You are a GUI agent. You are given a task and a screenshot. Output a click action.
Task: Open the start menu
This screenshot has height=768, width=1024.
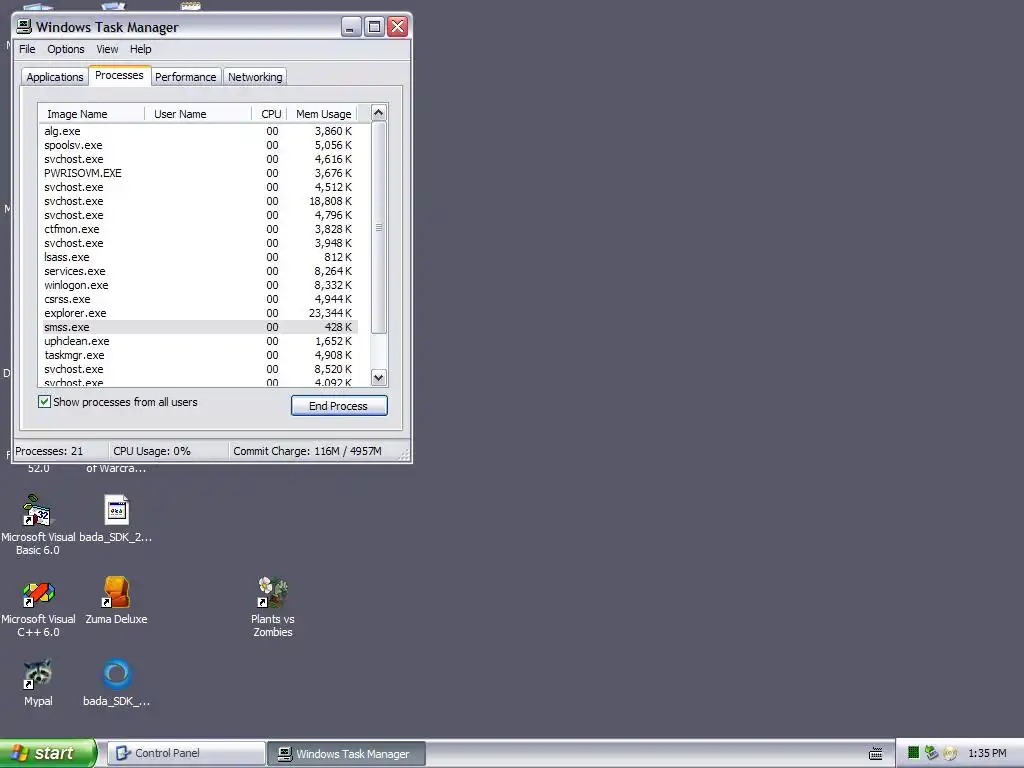48,753
